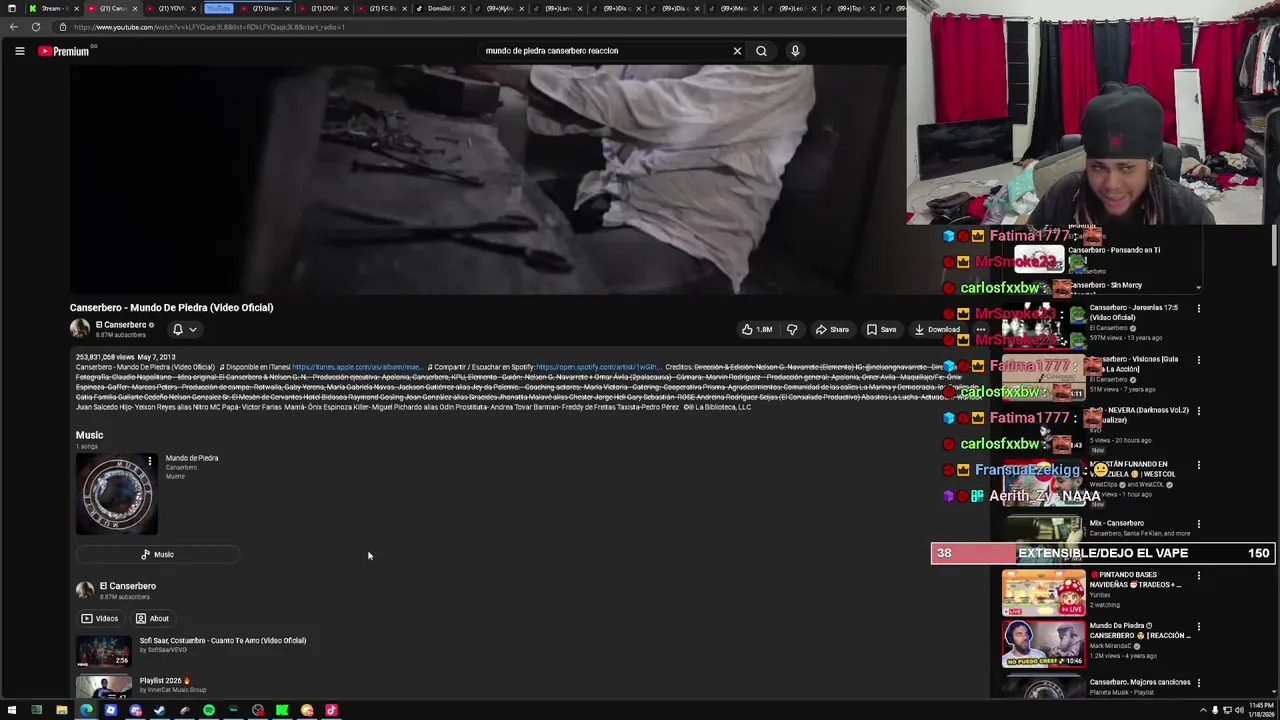Open taskbar clock and date
Image resolution: width=1280 pixels, height=720 pixels.
tap(1259, 711)
